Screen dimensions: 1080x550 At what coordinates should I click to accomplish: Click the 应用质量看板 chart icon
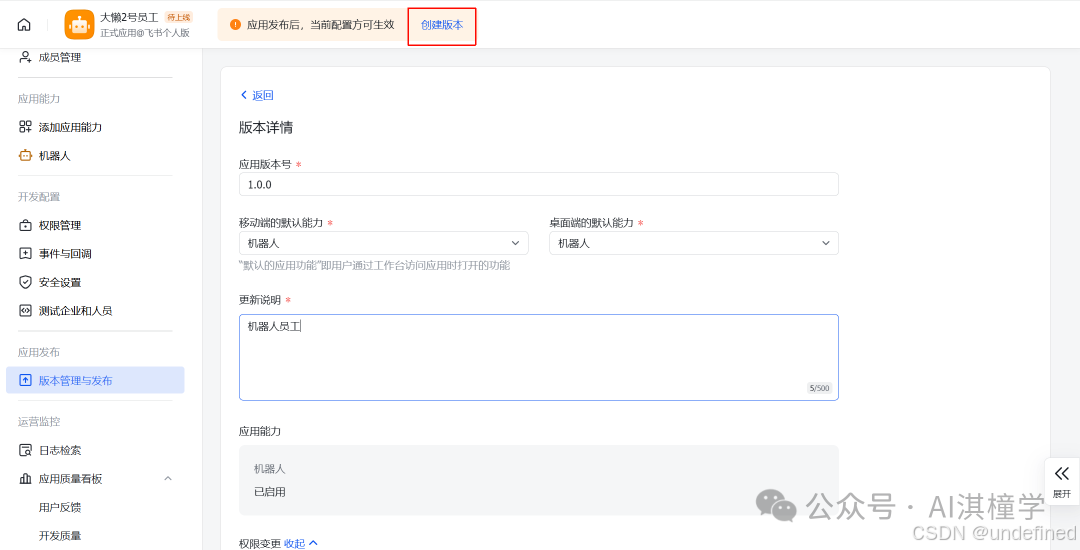(x=25, y=478)
